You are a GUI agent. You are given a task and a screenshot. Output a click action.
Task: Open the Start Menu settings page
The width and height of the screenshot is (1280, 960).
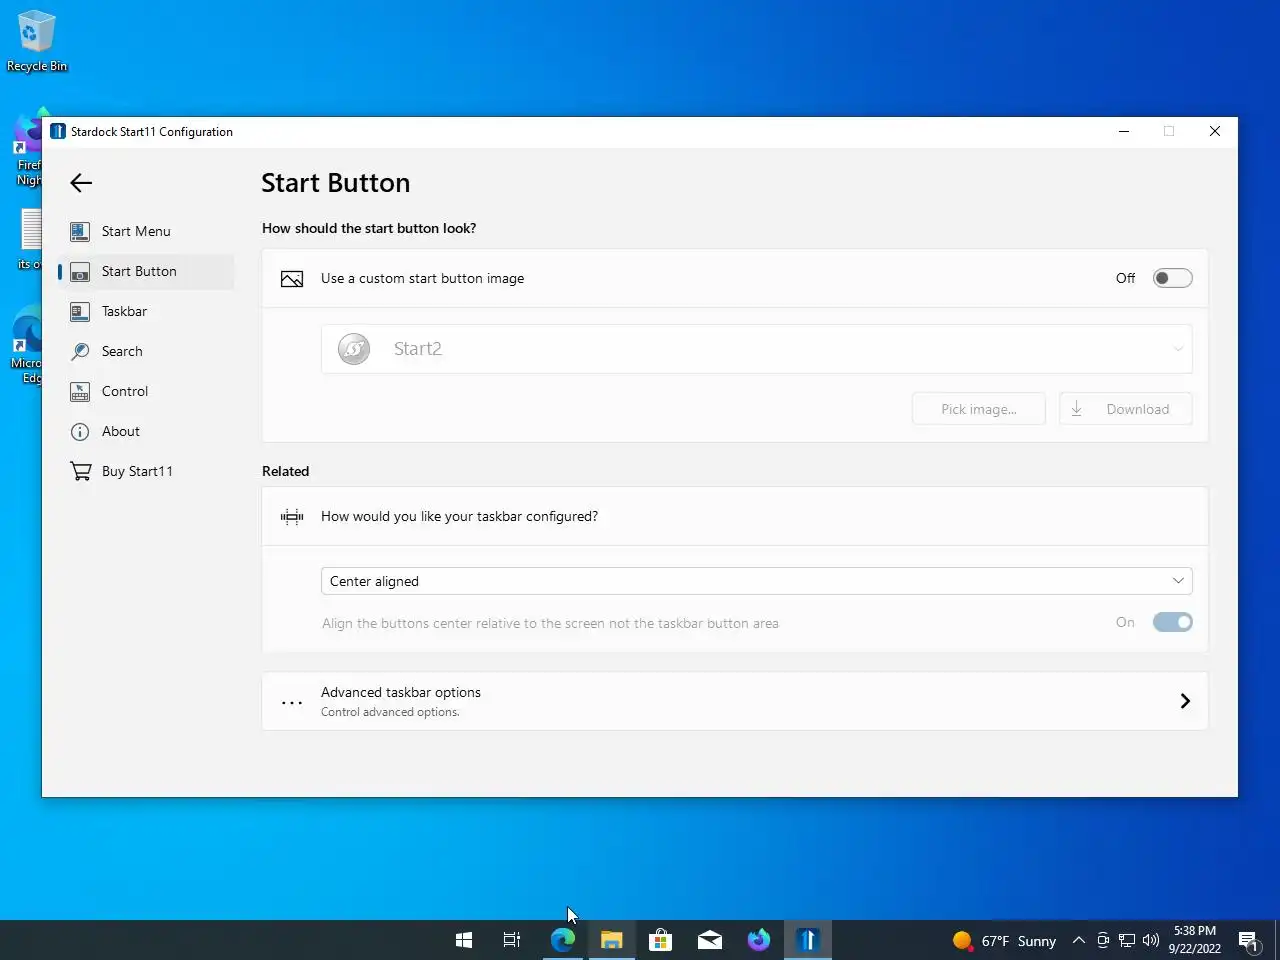point(146,231)
